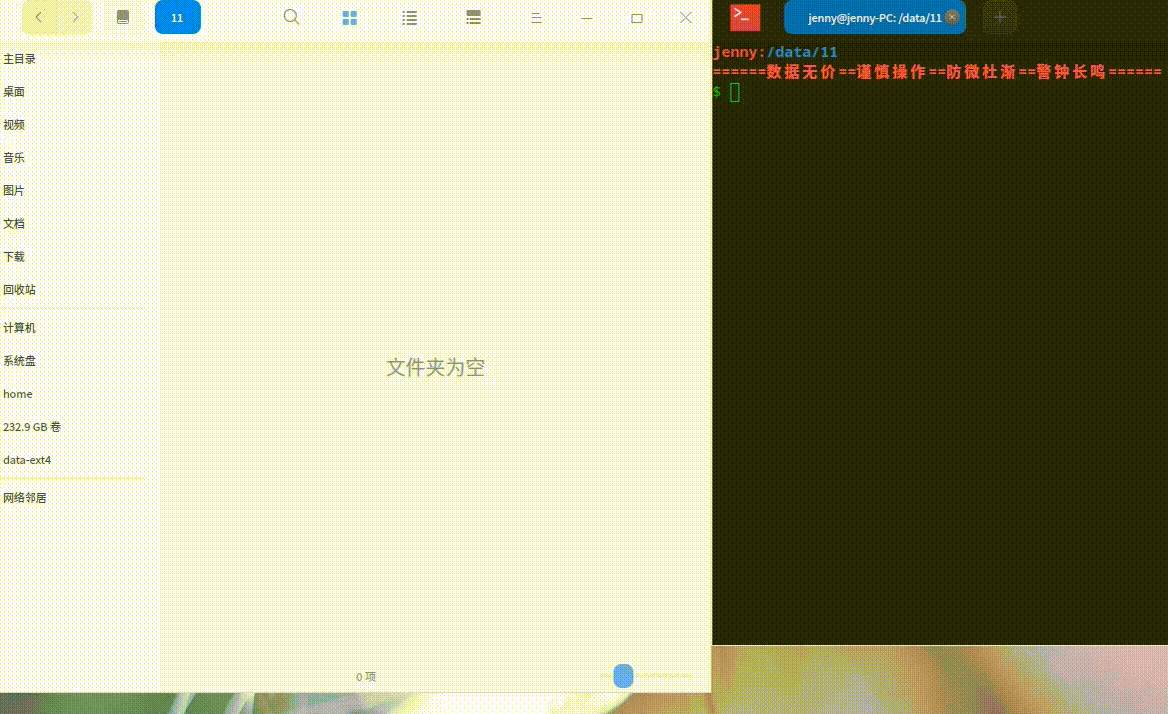Close the file manager window
1168x714 pixels.
pos(685,18)
